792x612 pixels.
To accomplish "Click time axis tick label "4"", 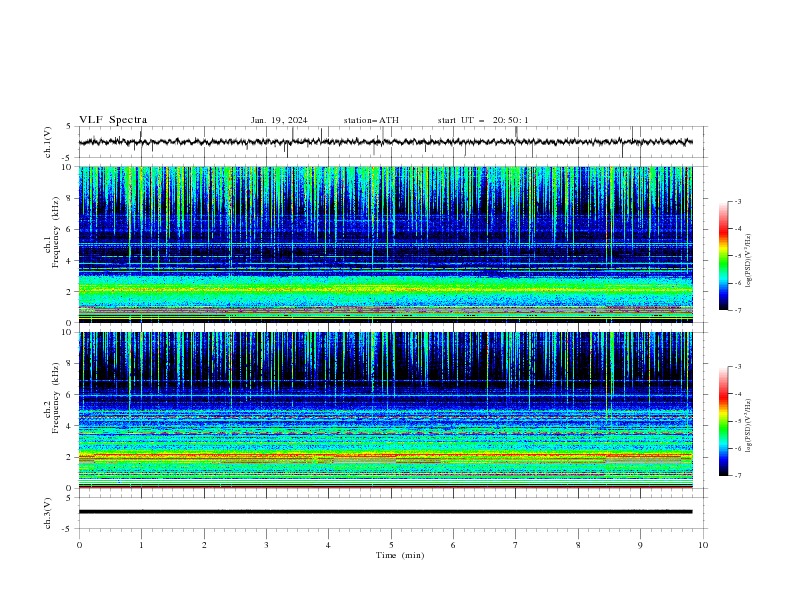I will point(328,545).
